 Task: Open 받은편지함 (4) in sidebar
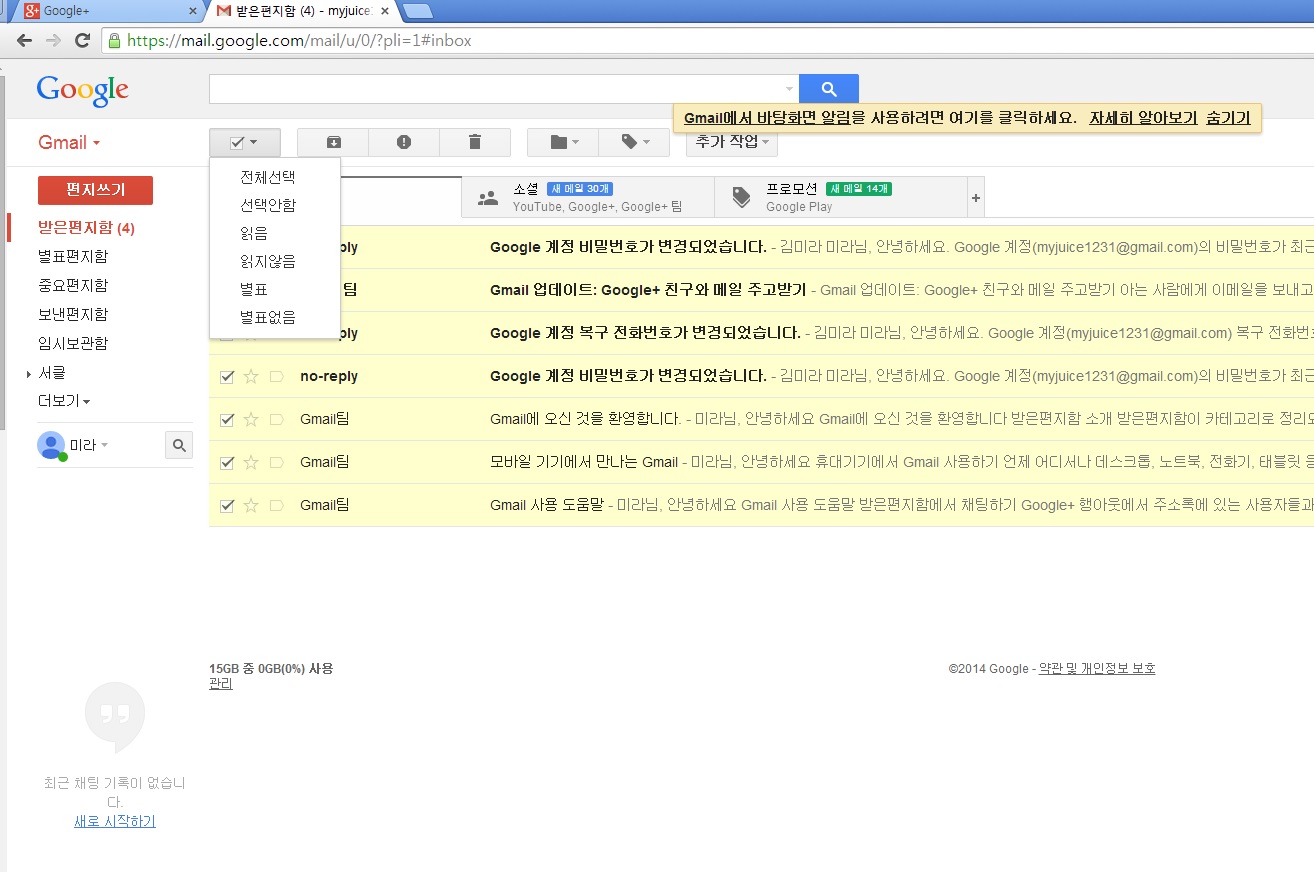click(x=86, y=228)
